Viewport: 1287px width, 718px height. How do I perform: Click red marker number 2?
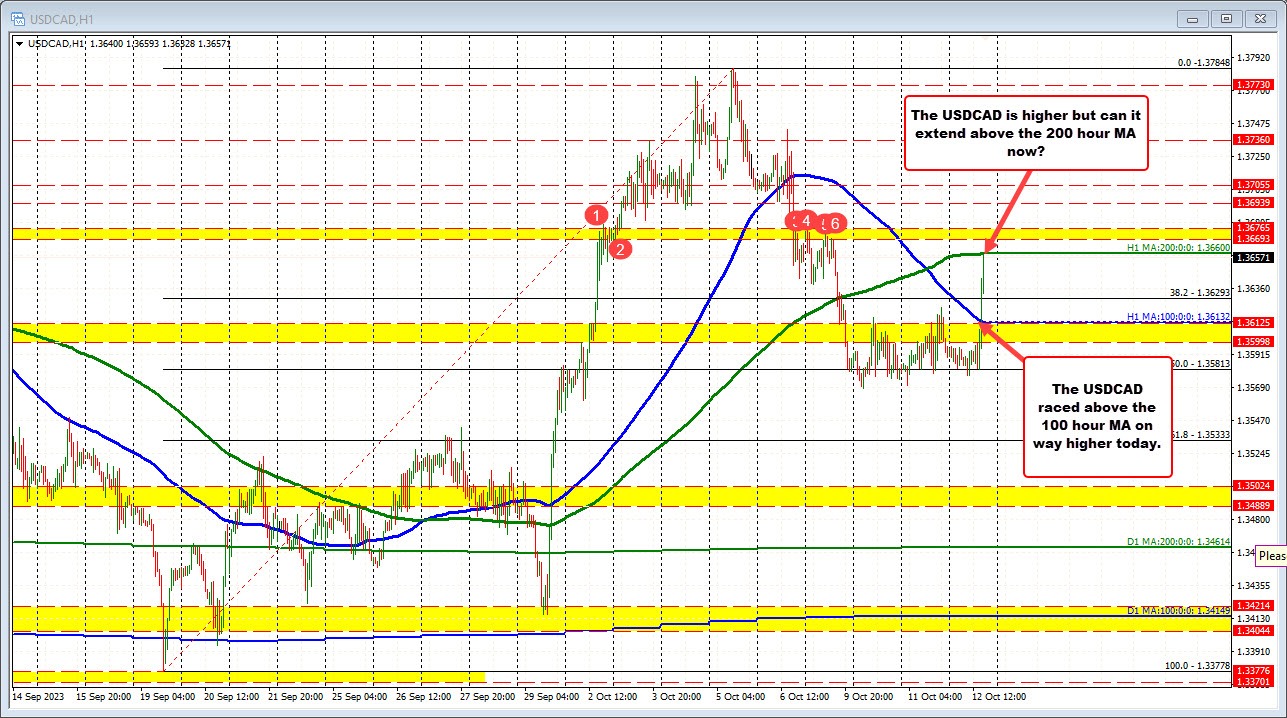click(620, 250)
